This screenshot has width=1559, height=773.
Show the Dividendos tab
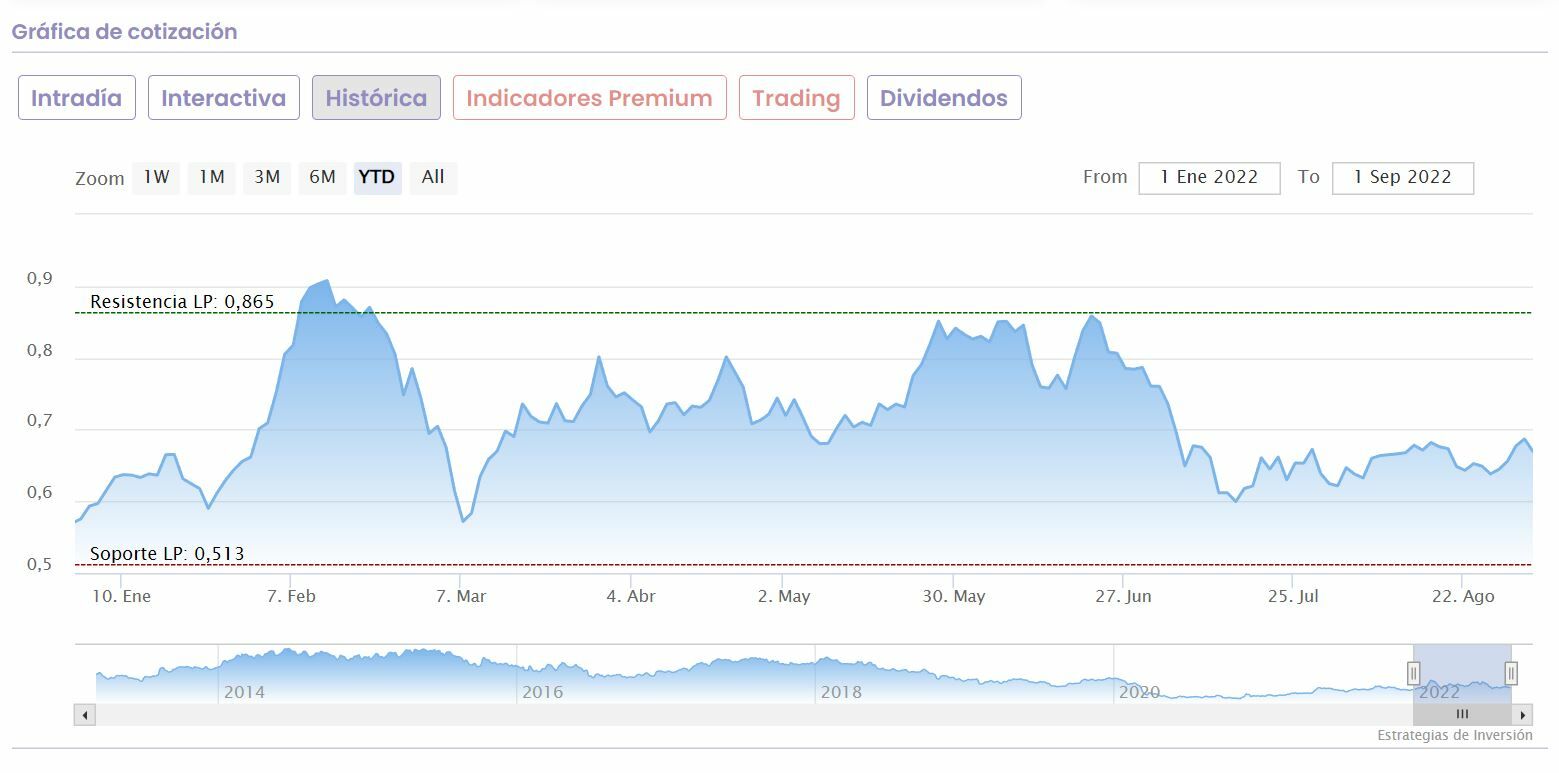click(943, 98)
